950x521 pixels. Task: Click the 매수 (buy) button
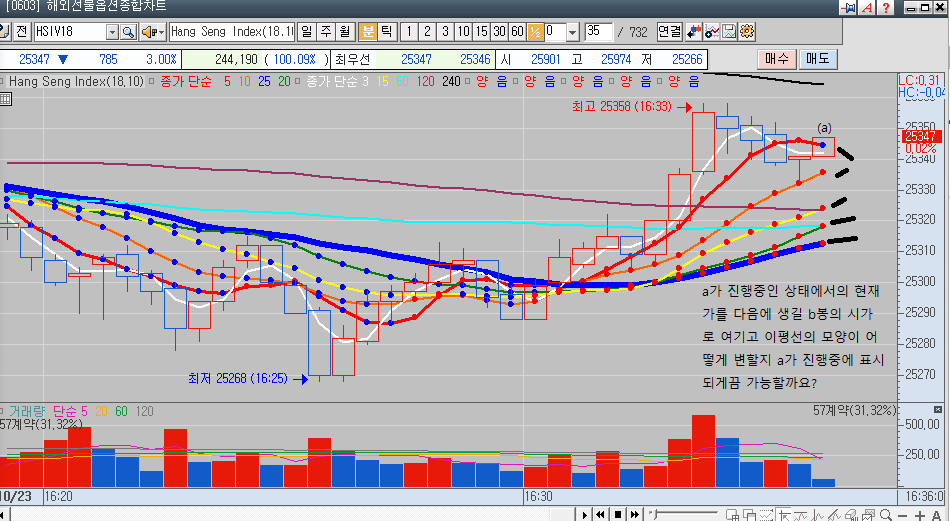[776, 59]
